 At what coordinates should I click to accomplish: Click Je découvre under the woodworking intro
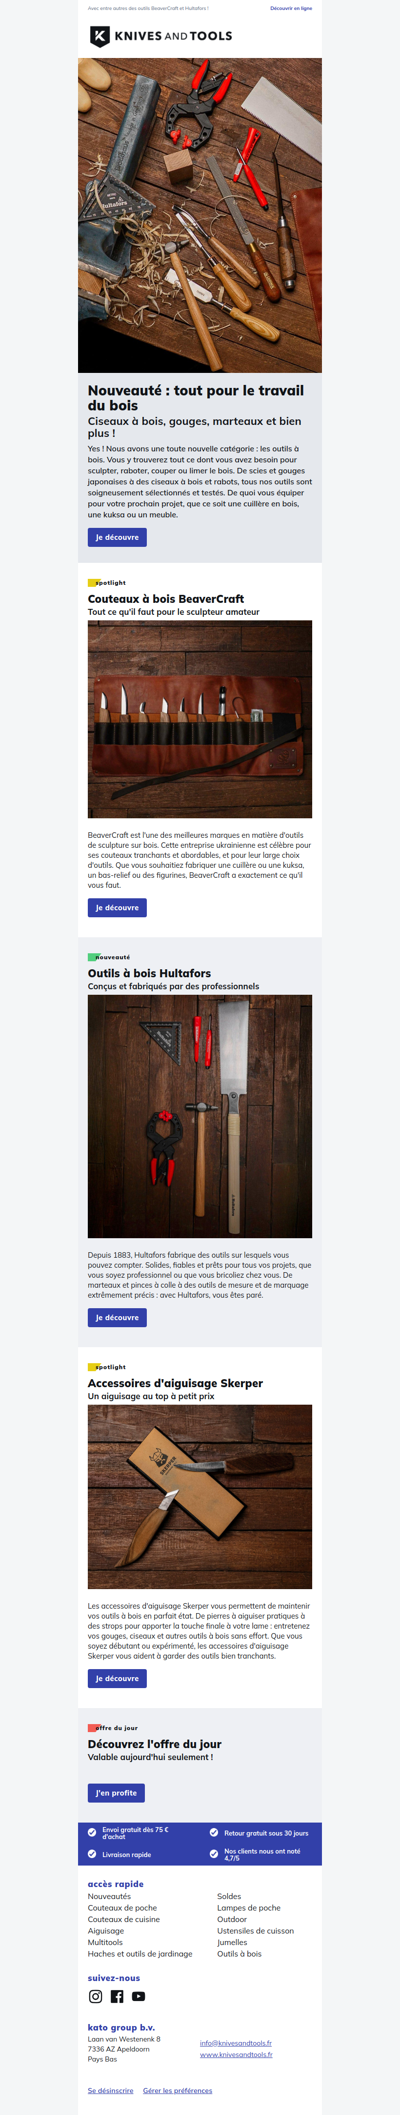pyautogui.click(x=117, y=537)
